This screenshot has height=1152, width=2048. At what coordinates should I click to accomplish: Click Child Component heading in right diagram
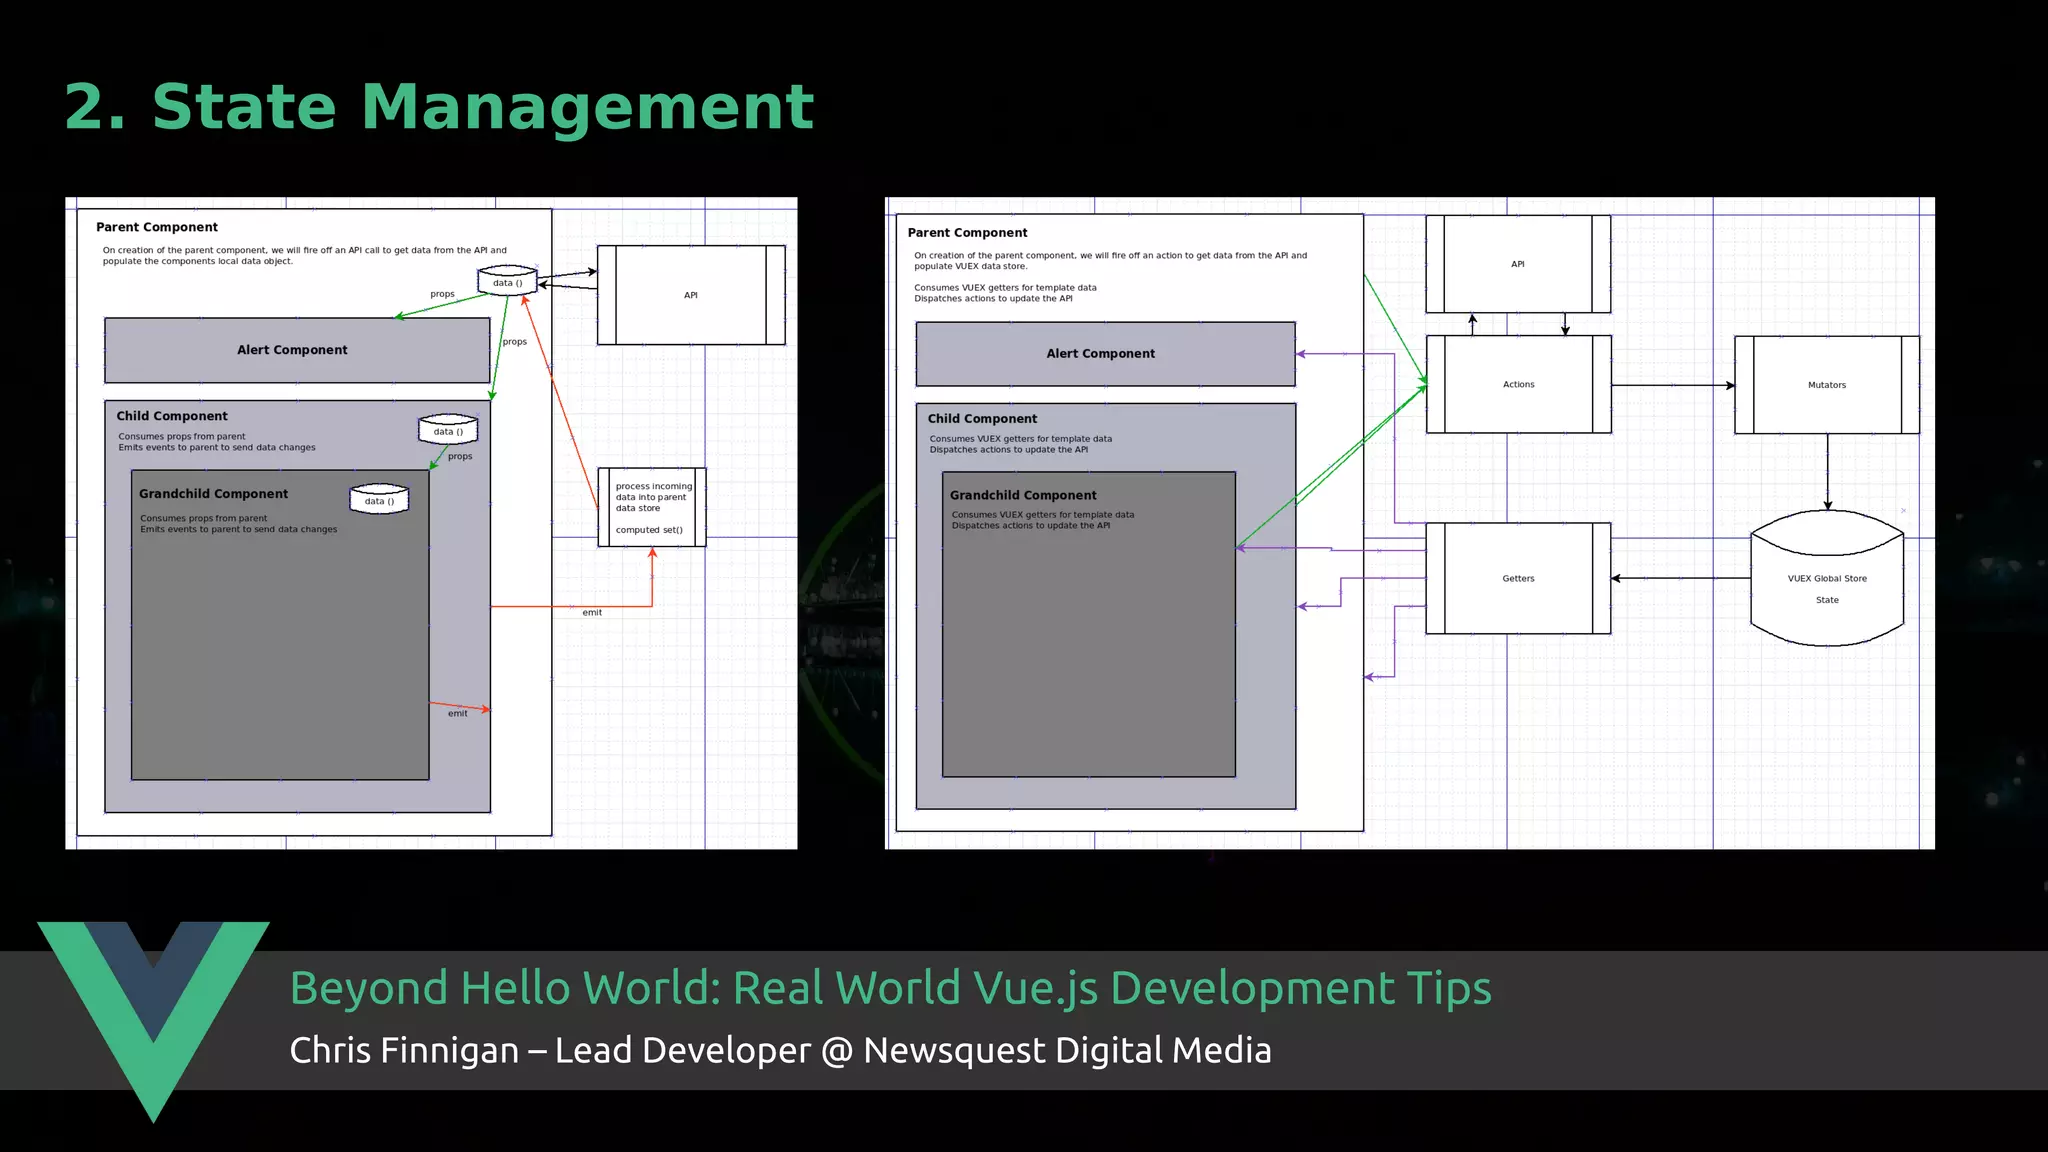point(982,419)
